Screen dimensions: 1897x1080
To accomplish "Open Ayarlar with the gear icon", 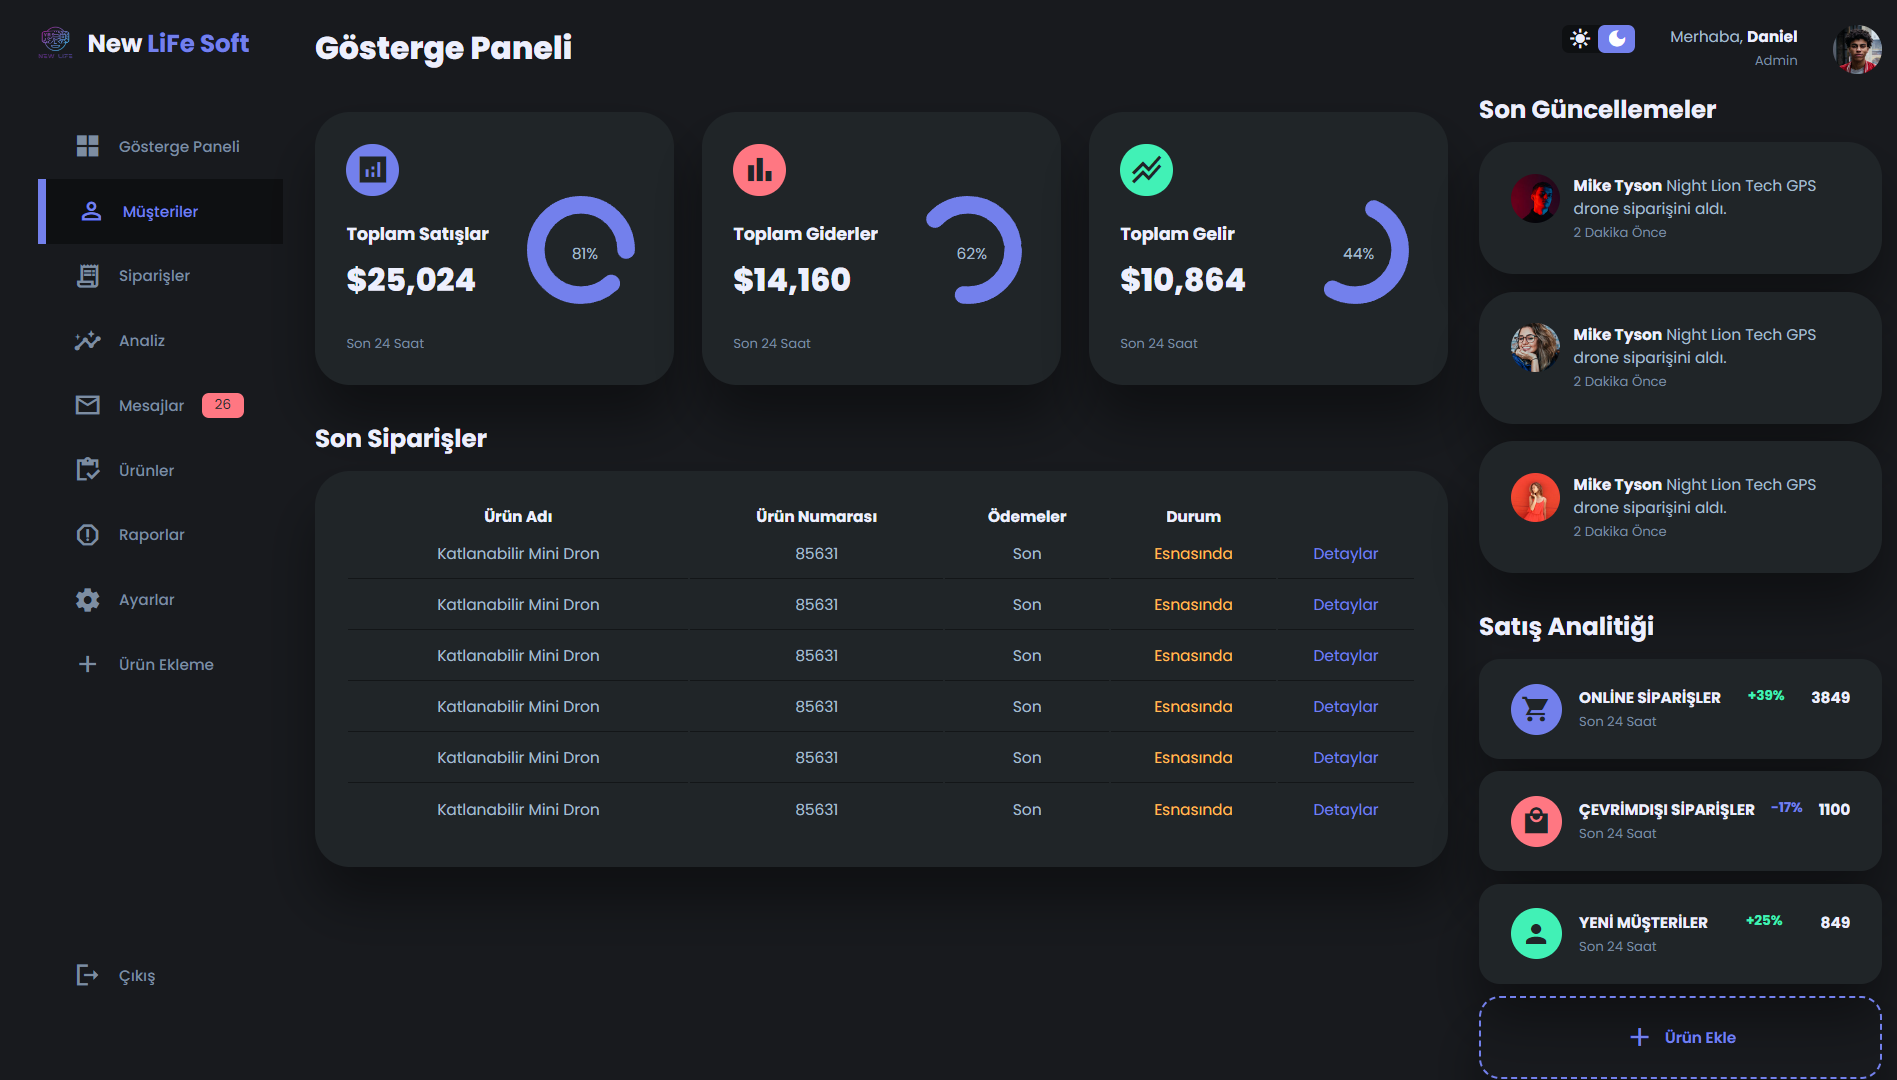I will (88, 599).
